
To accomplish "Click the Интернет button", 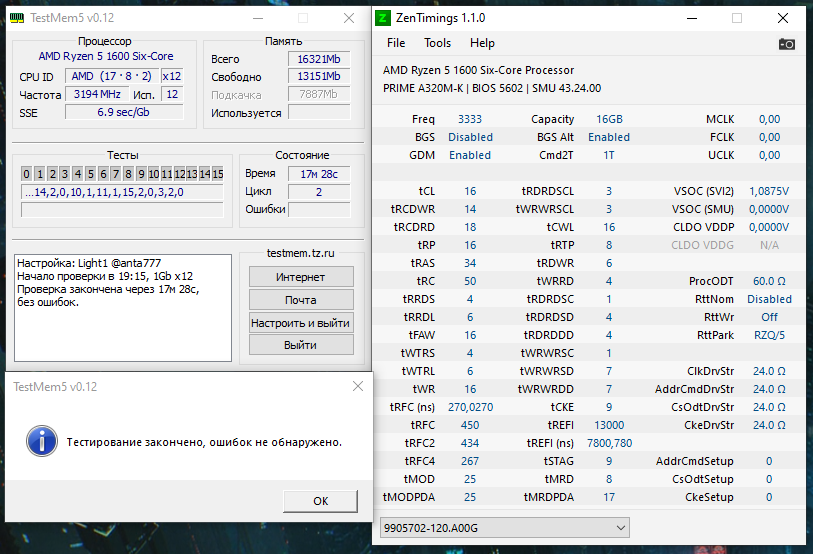I will 301,277.
